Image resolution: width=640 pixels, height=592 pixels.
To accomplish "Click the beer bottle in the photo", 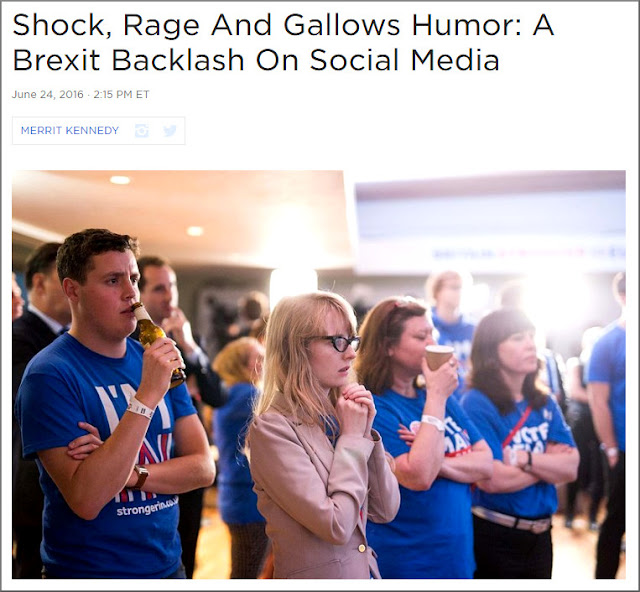I will pos(158,344).
